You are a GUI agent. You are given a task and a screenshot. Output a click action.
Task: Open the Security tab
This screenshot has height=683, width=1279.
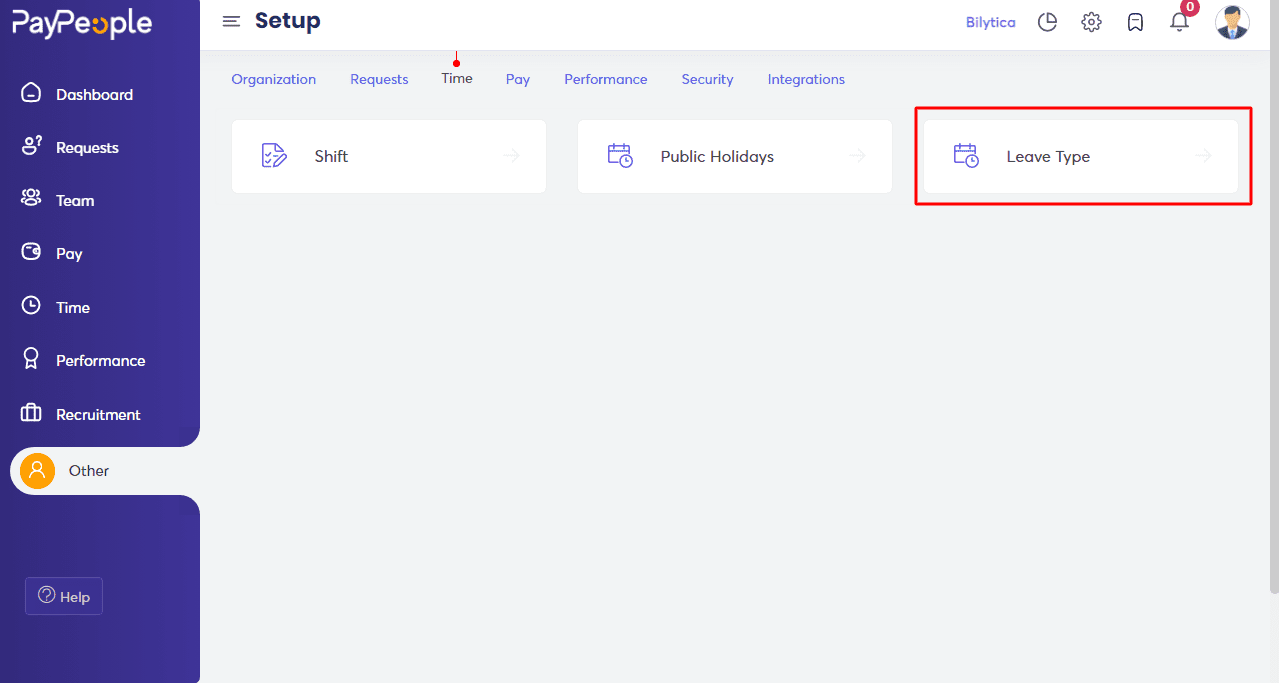pyautogui.click(x=708, y=79)
